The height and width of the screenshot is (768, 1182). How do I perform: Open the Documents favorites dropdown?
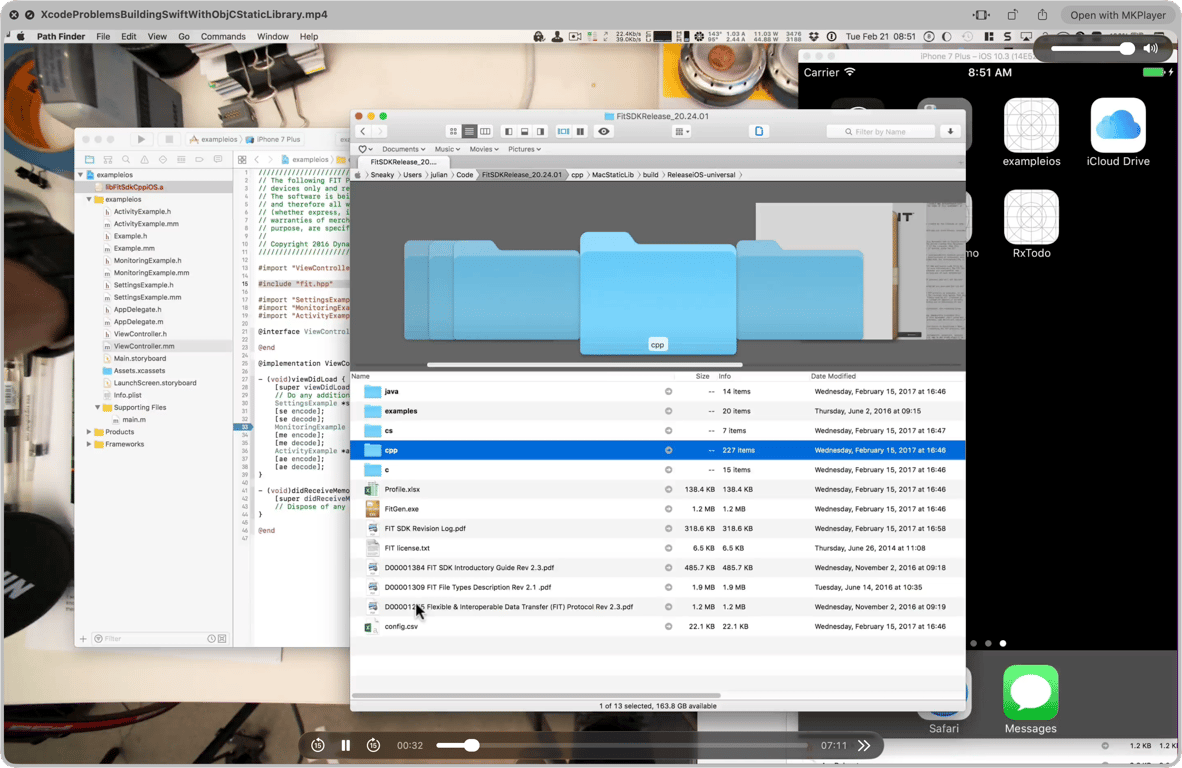tap(403, 149)
